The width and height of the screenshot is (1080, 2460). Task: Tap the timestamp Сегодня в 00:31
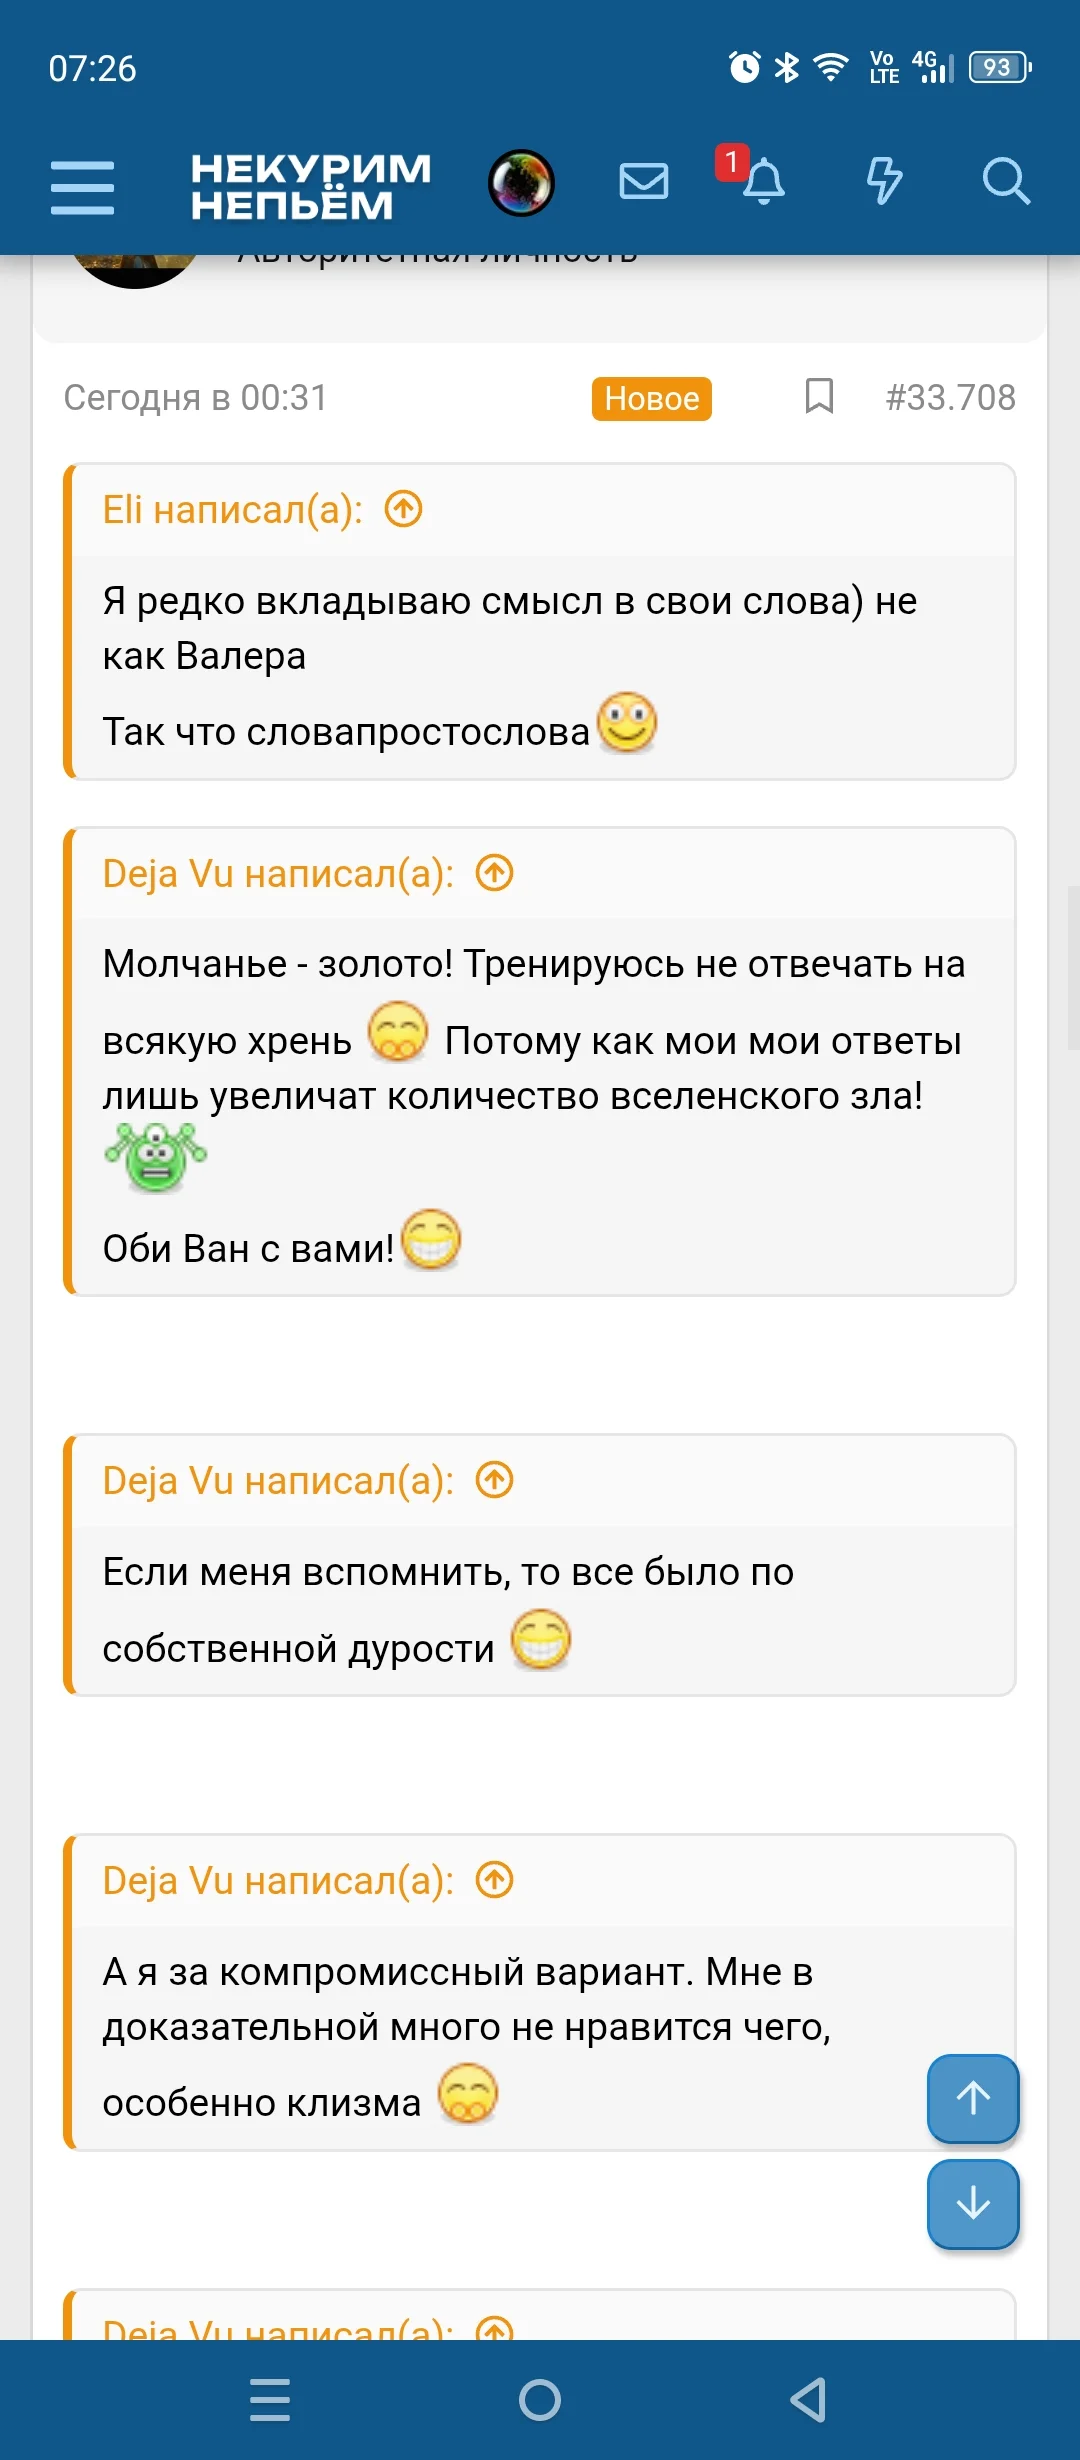click(196, 396)
